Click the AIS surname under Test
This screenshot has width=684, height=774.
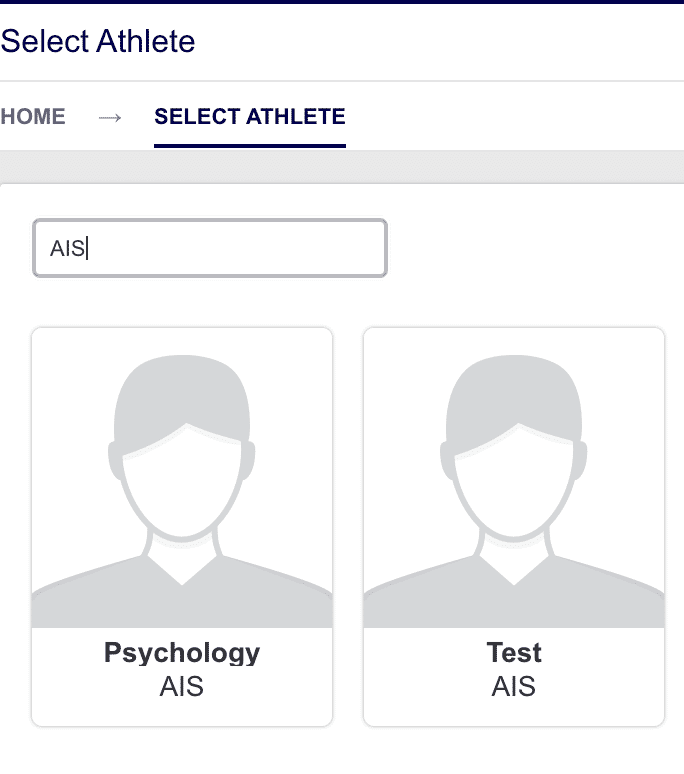tap(513, 686)
